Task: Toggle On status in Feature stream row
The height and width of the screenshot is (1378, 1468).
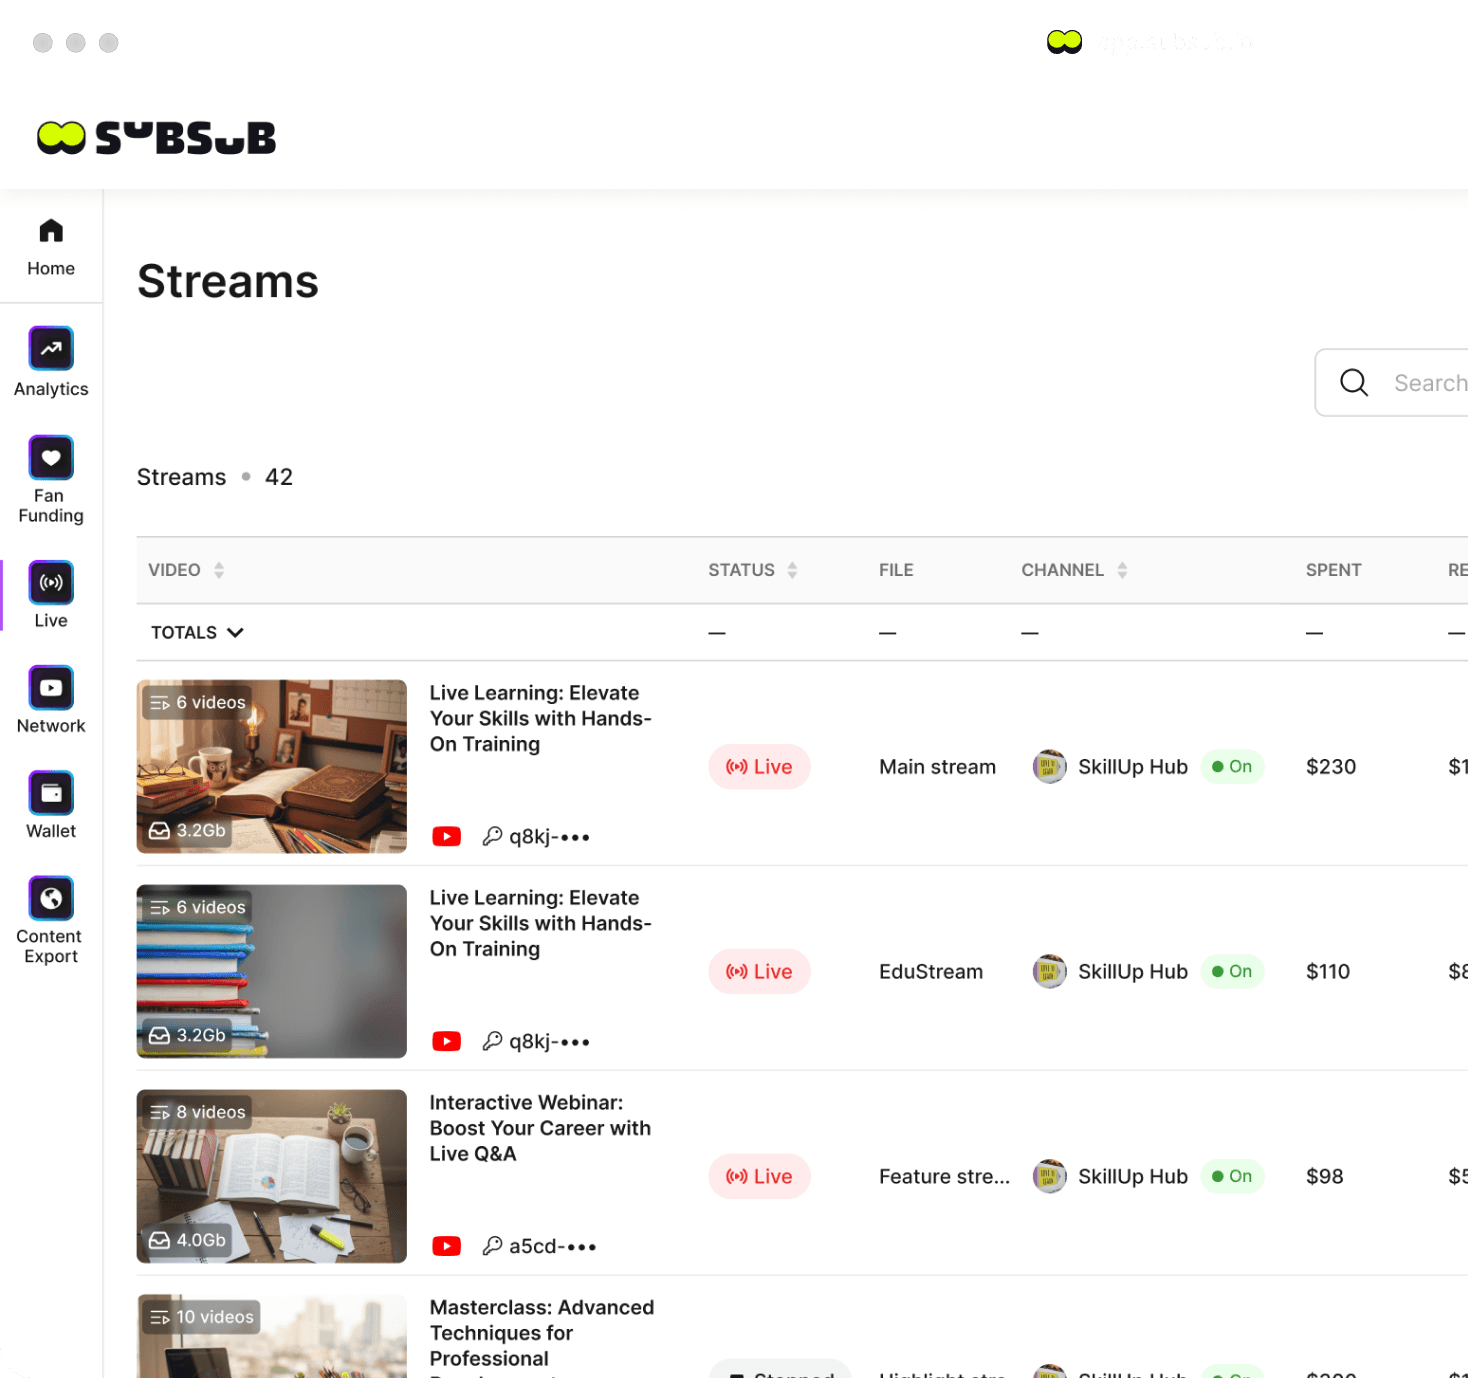Action: tap(1232, 1177)
